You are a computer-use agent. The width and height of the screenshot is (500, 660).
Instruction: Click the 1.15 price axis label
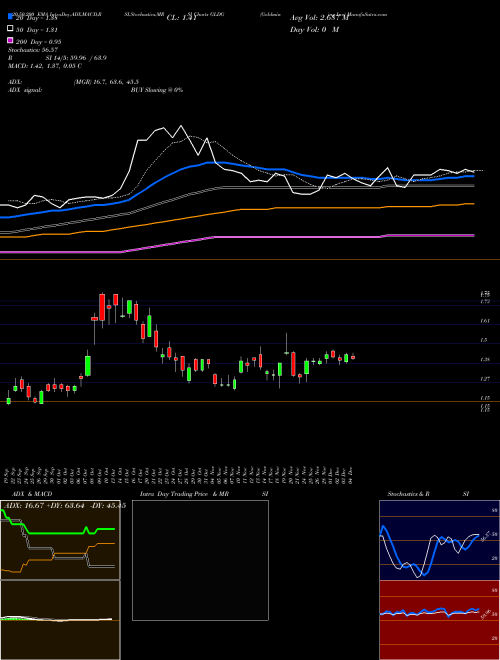[484, 398]
